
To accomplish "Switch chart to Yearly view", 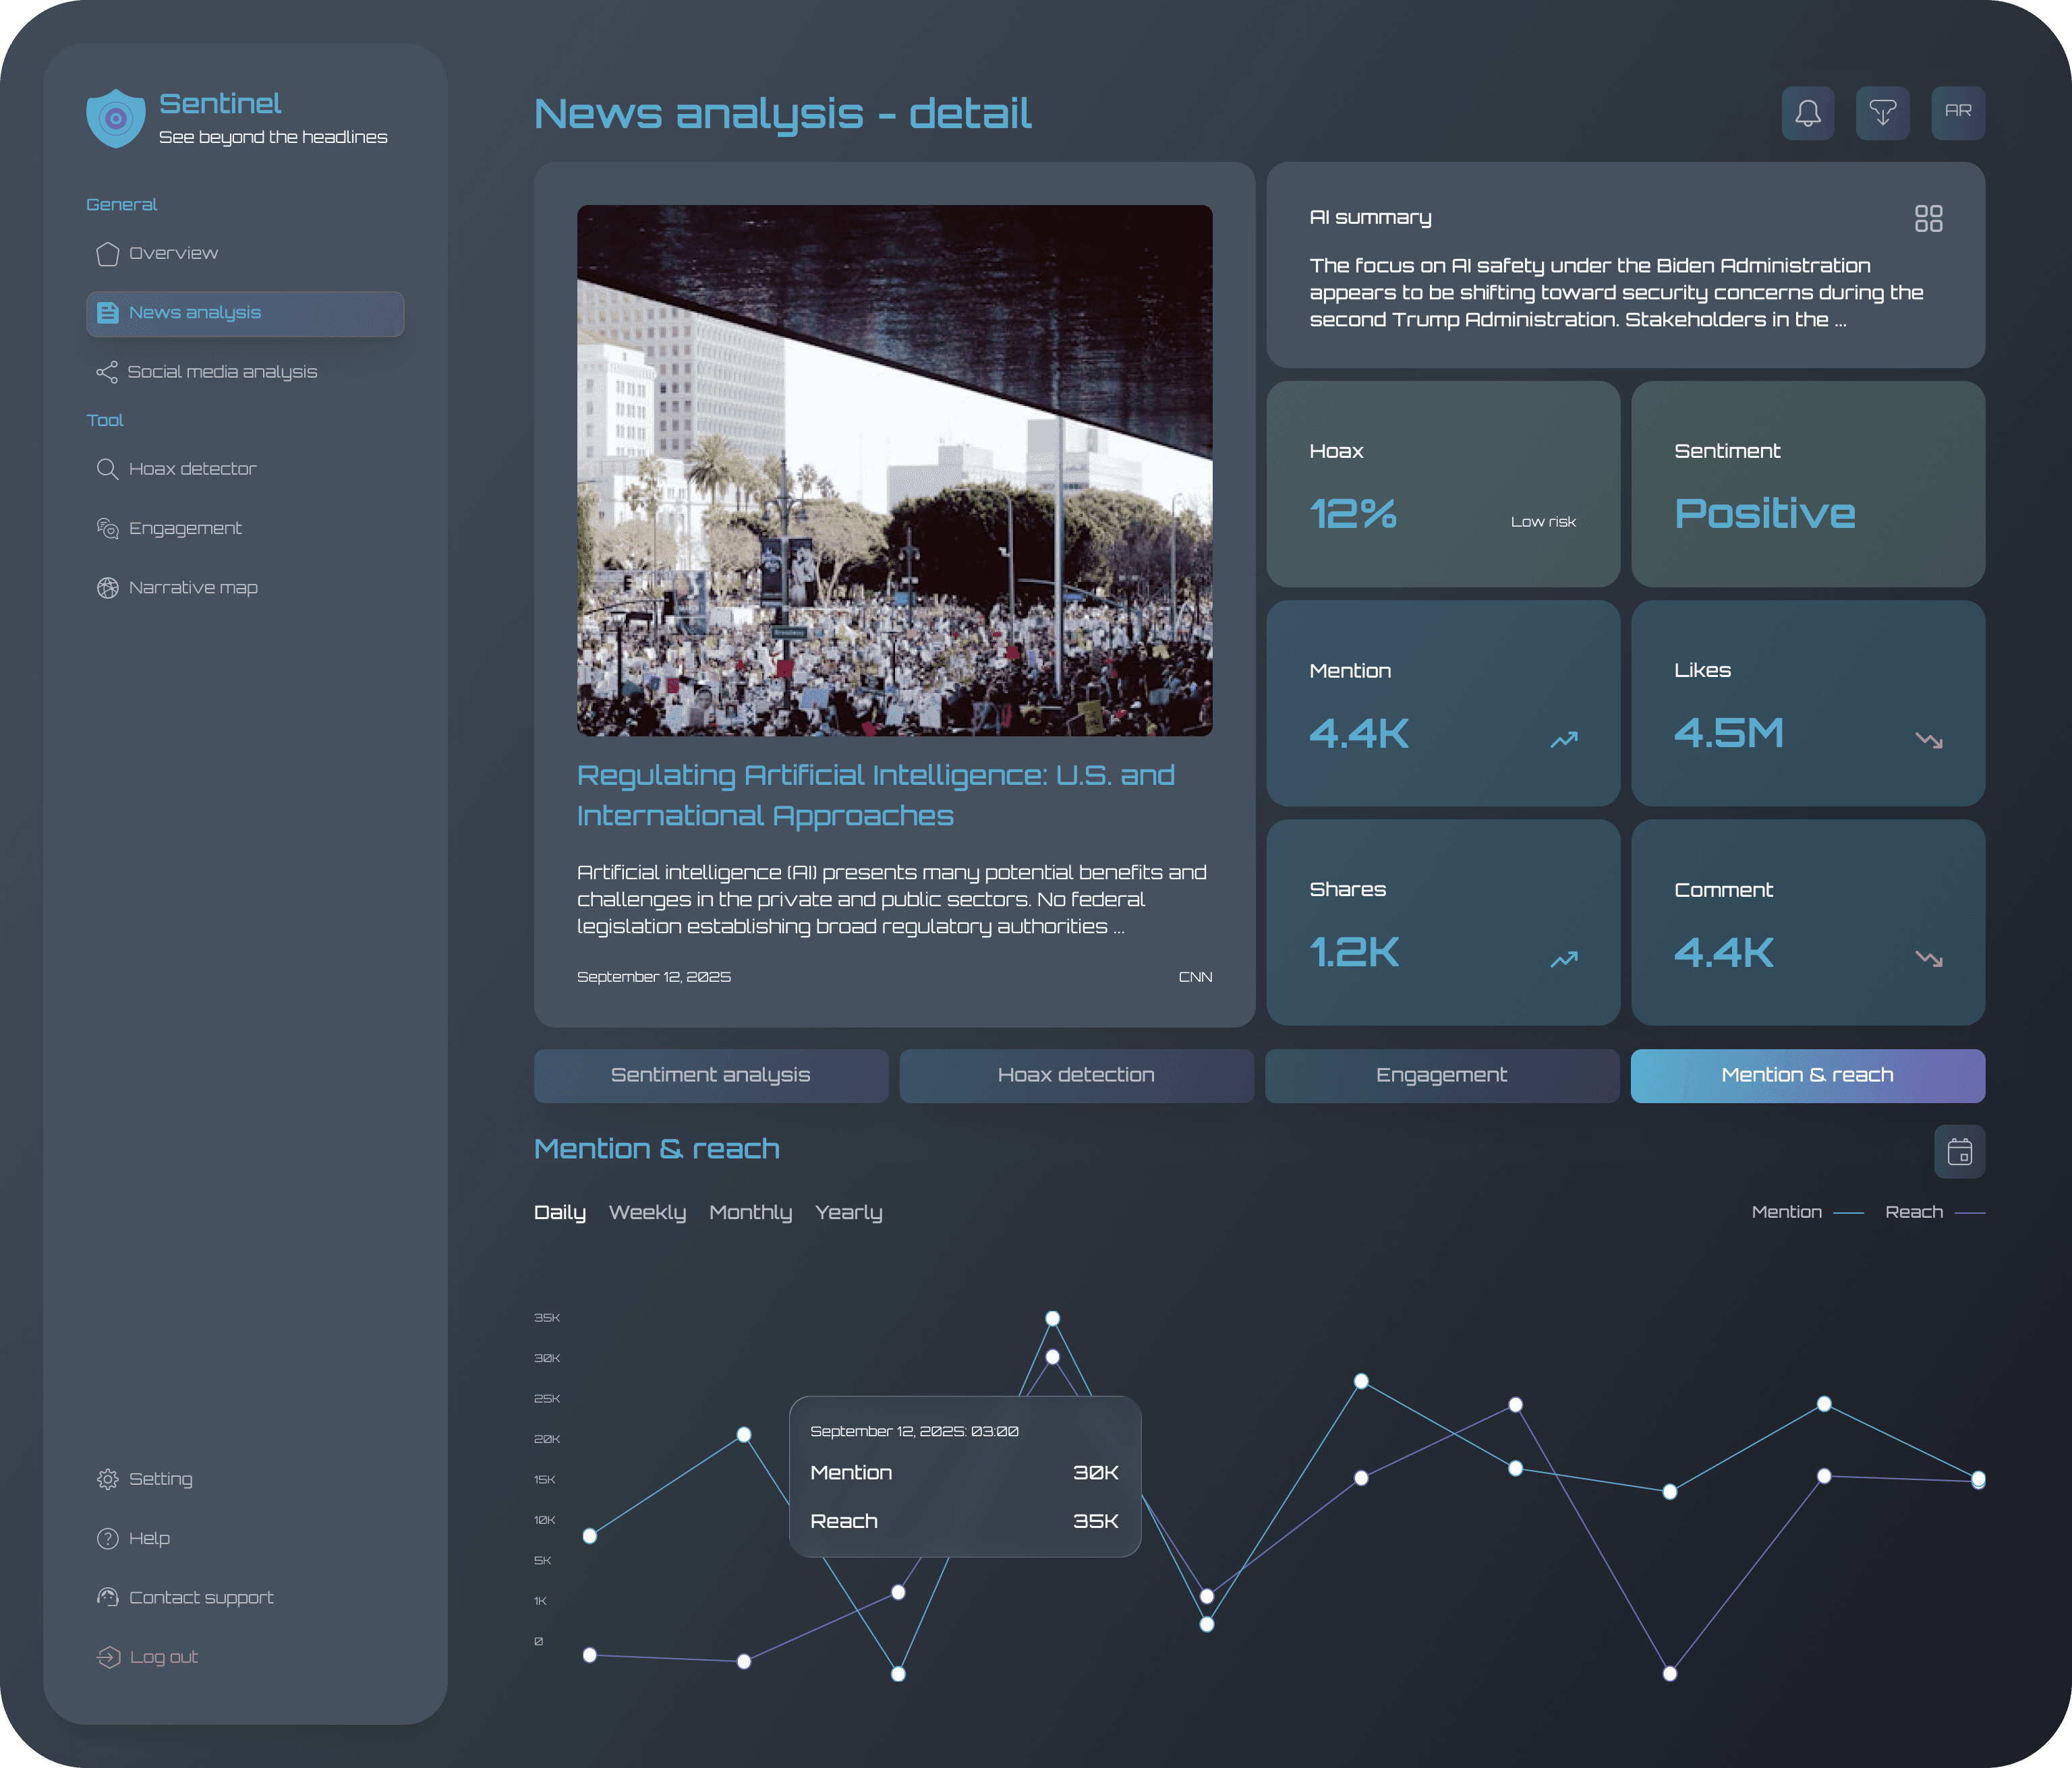I will (848, 1212).
